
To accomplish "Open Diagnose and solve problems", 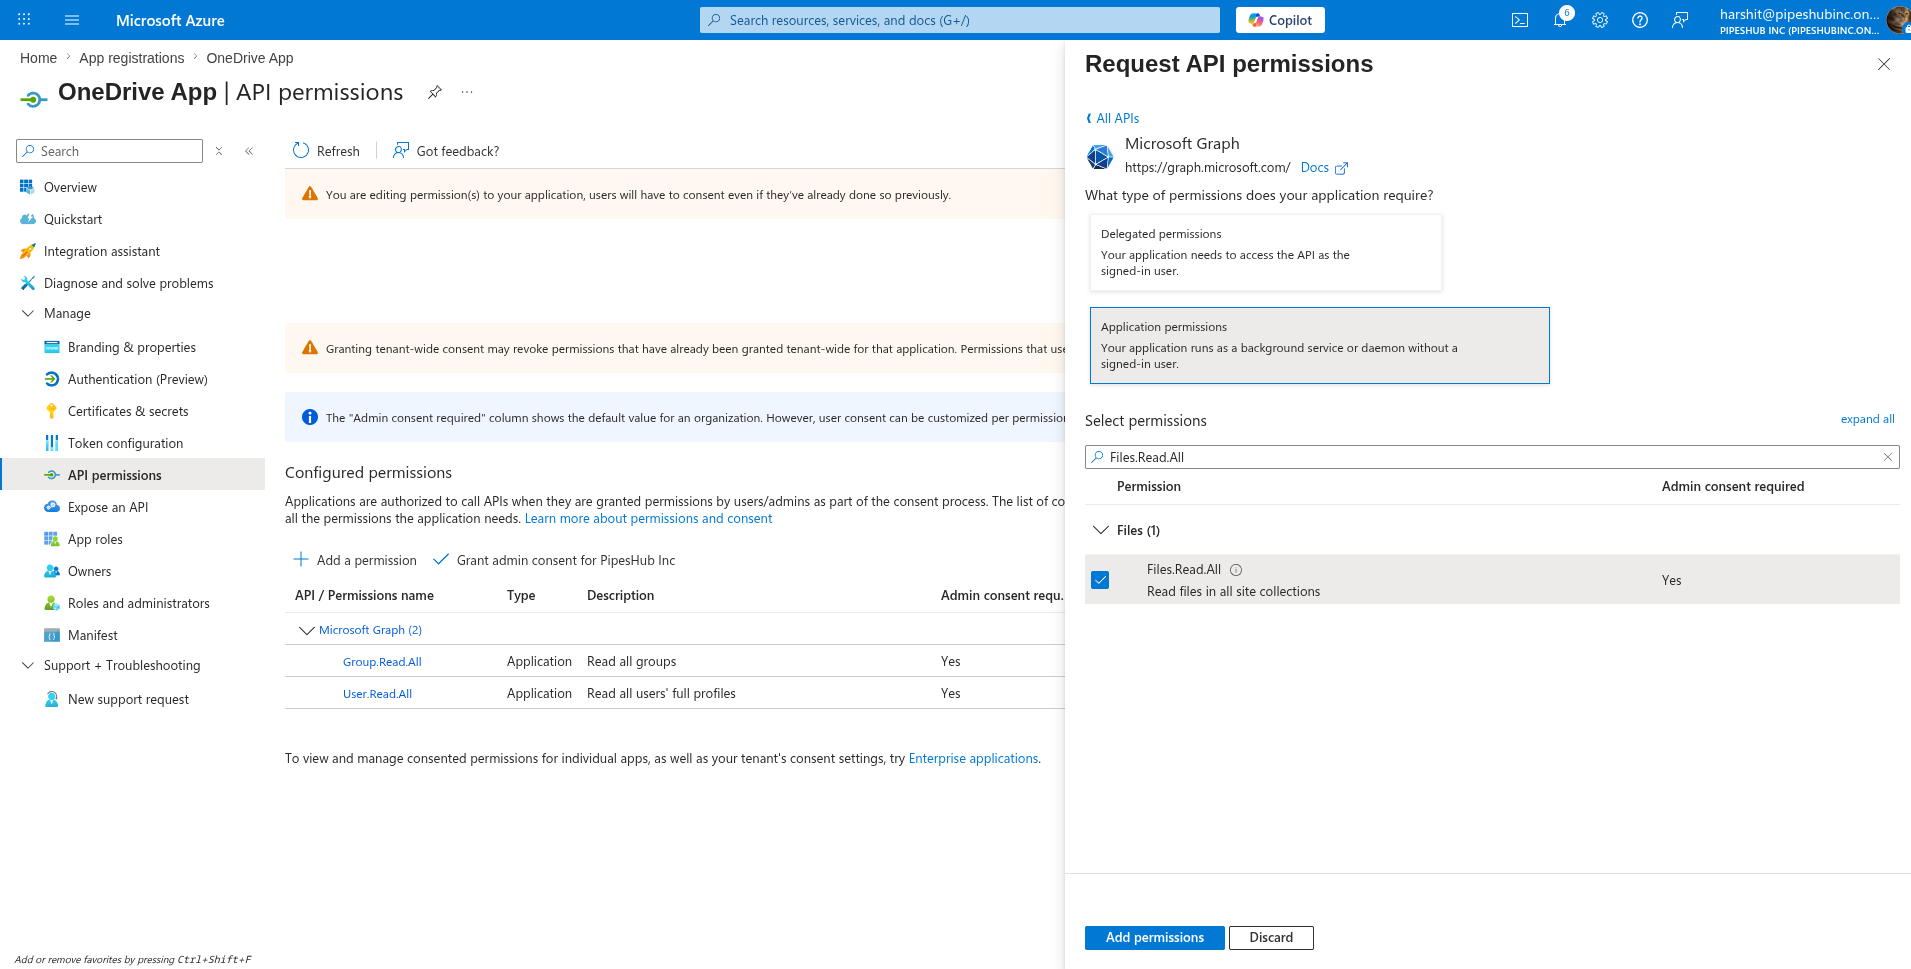I will pos(128,283).
